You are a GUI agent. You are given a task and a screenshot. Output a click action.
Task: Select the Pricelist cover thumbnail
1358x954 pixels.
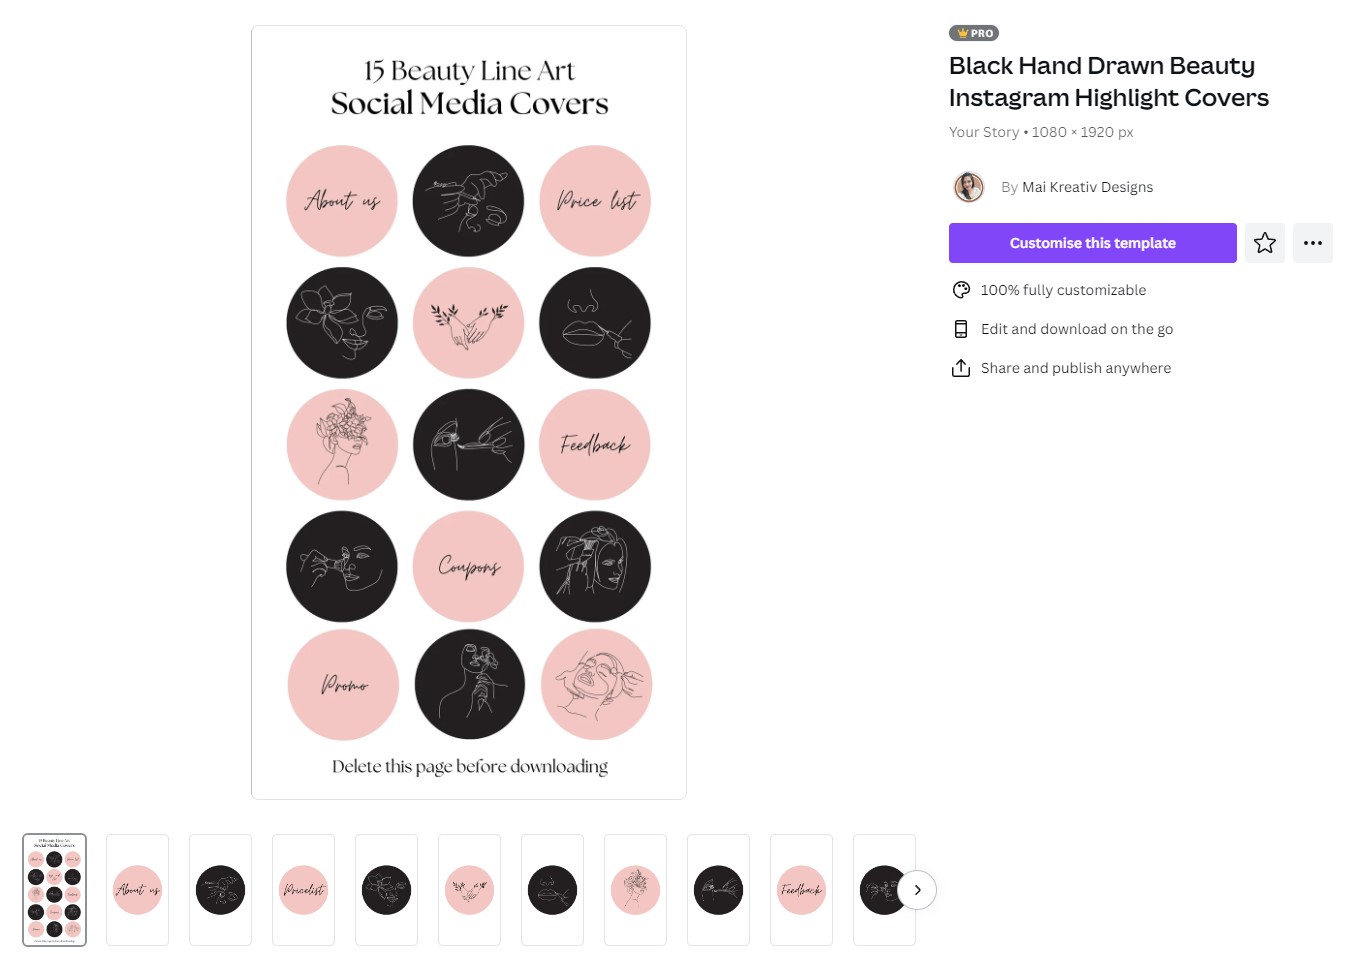[x=304, y=890]
